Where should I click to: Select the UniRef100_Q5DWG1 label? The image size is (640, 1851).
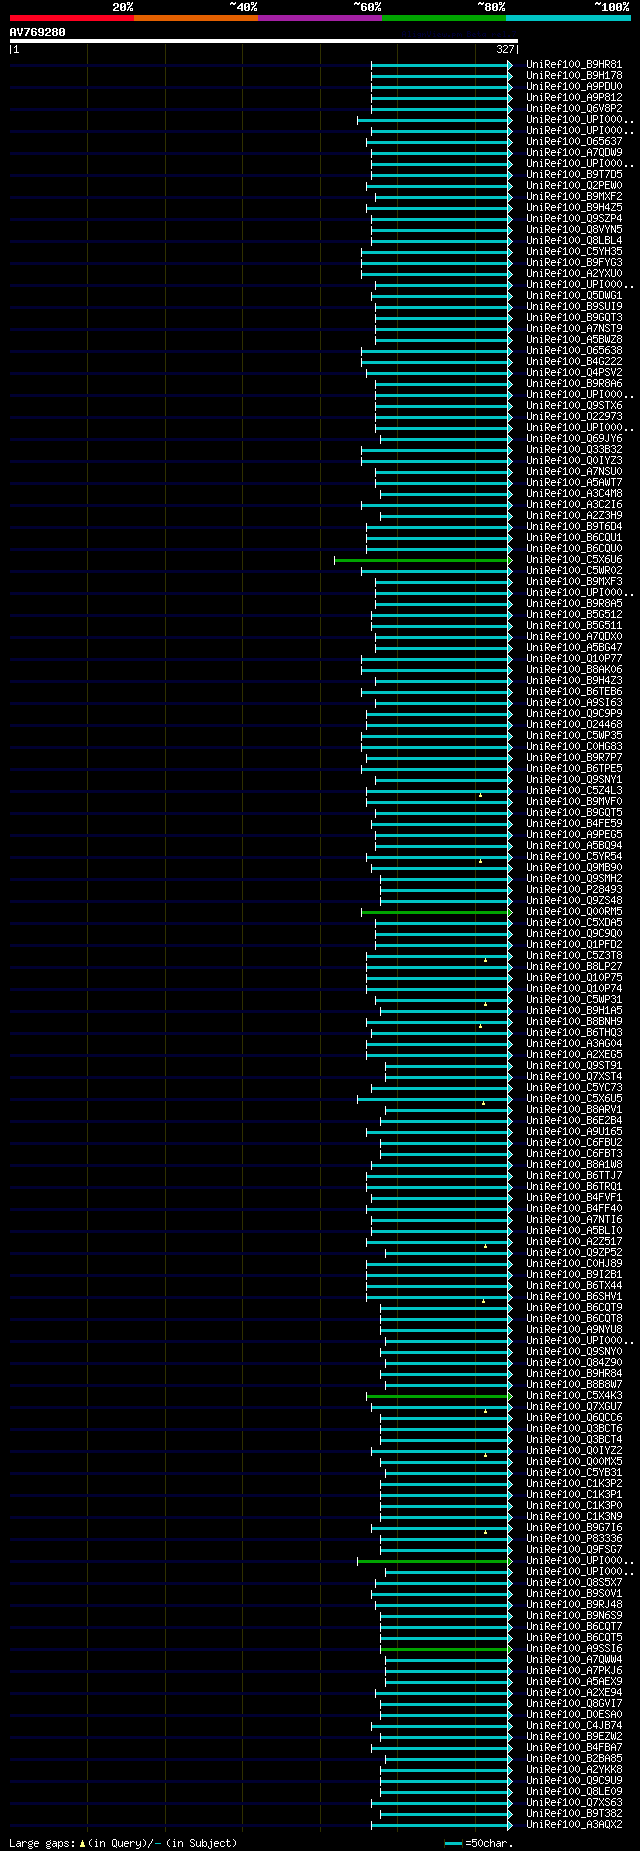pyautogui.click(x=574, y=296)
